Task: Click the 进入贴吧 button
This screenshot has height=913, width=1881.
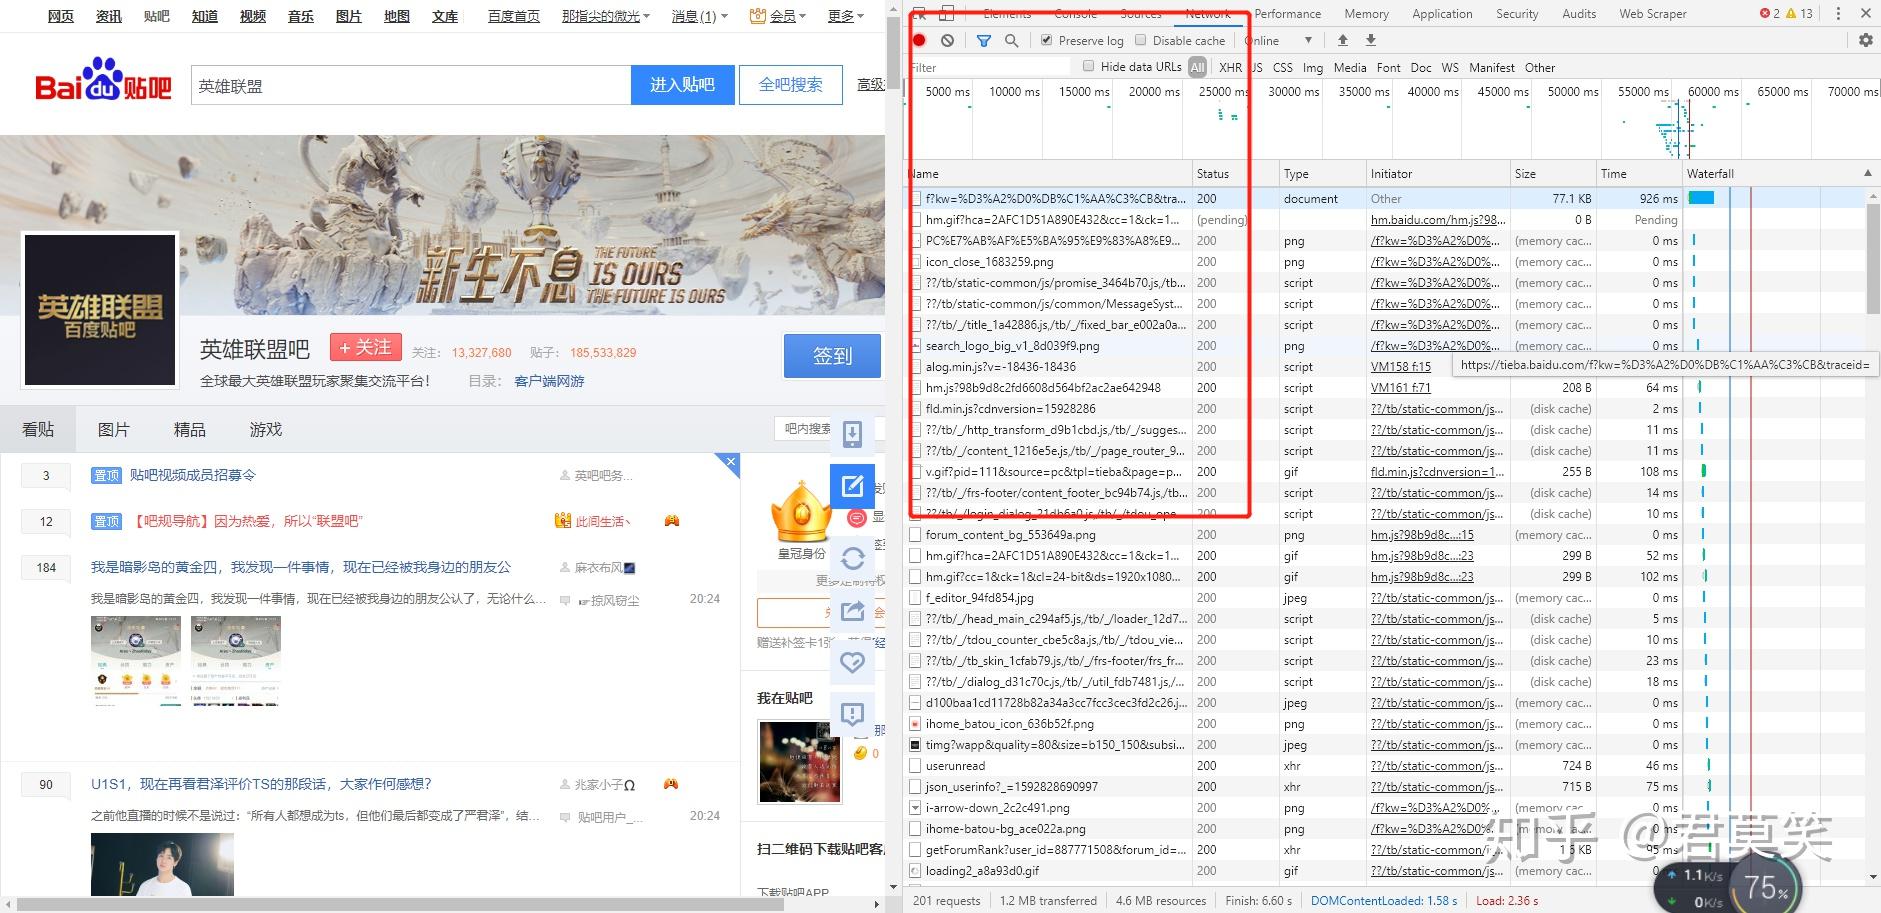Action: [x=682, y=85]
